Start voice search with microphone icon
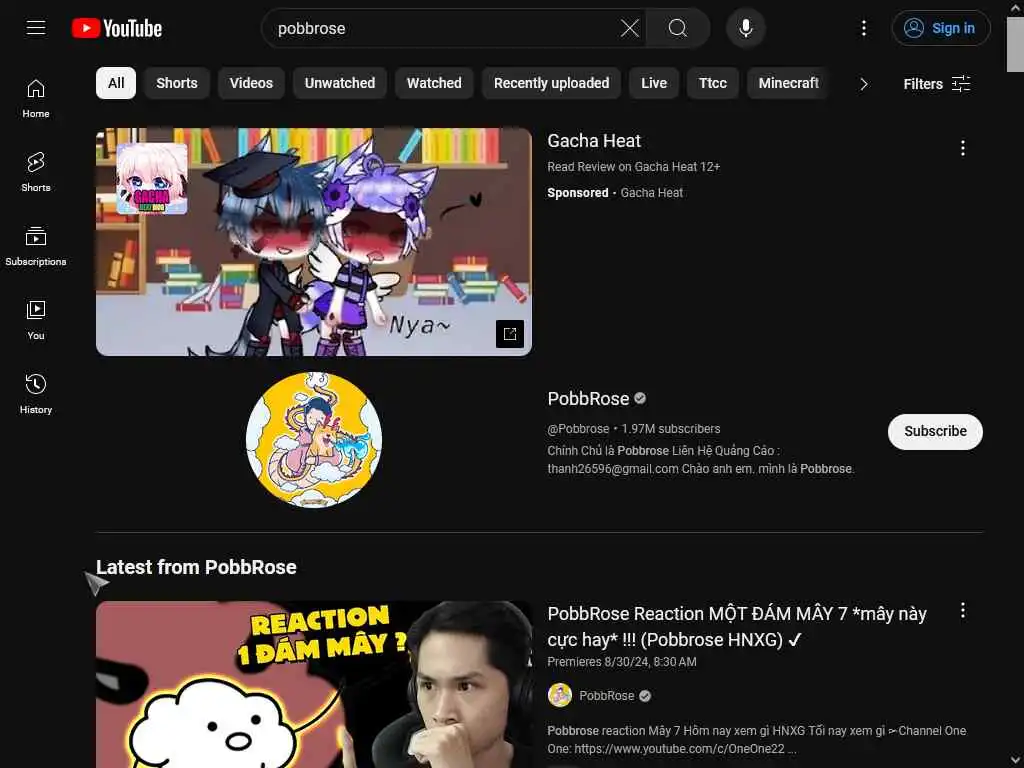 tap(746, 28)
